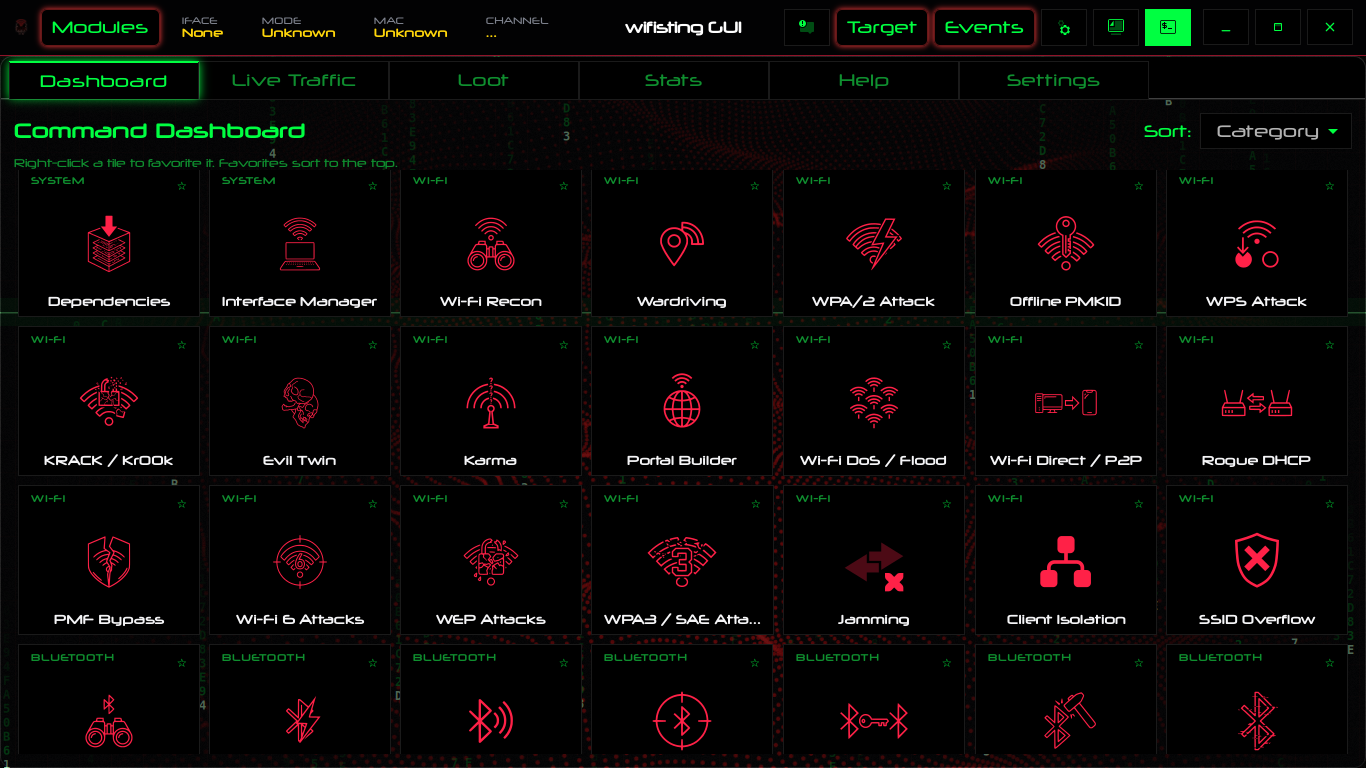Click the skull logo beside Modules
1366x768 pixels.
[21, 28]
